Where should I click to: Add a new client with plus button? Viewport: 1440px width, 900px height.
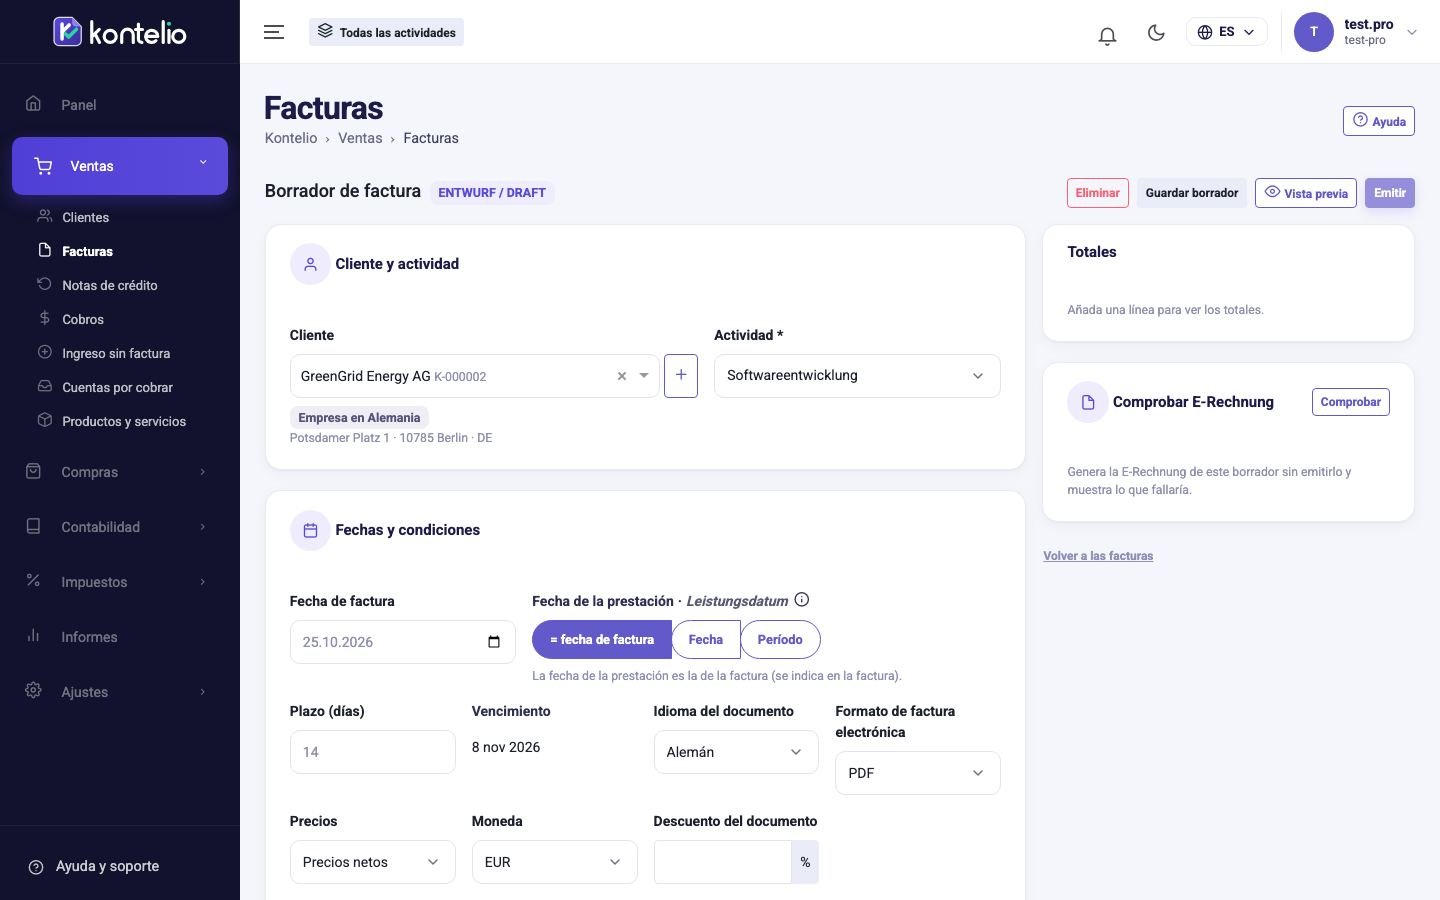click(x=681, y=376)
